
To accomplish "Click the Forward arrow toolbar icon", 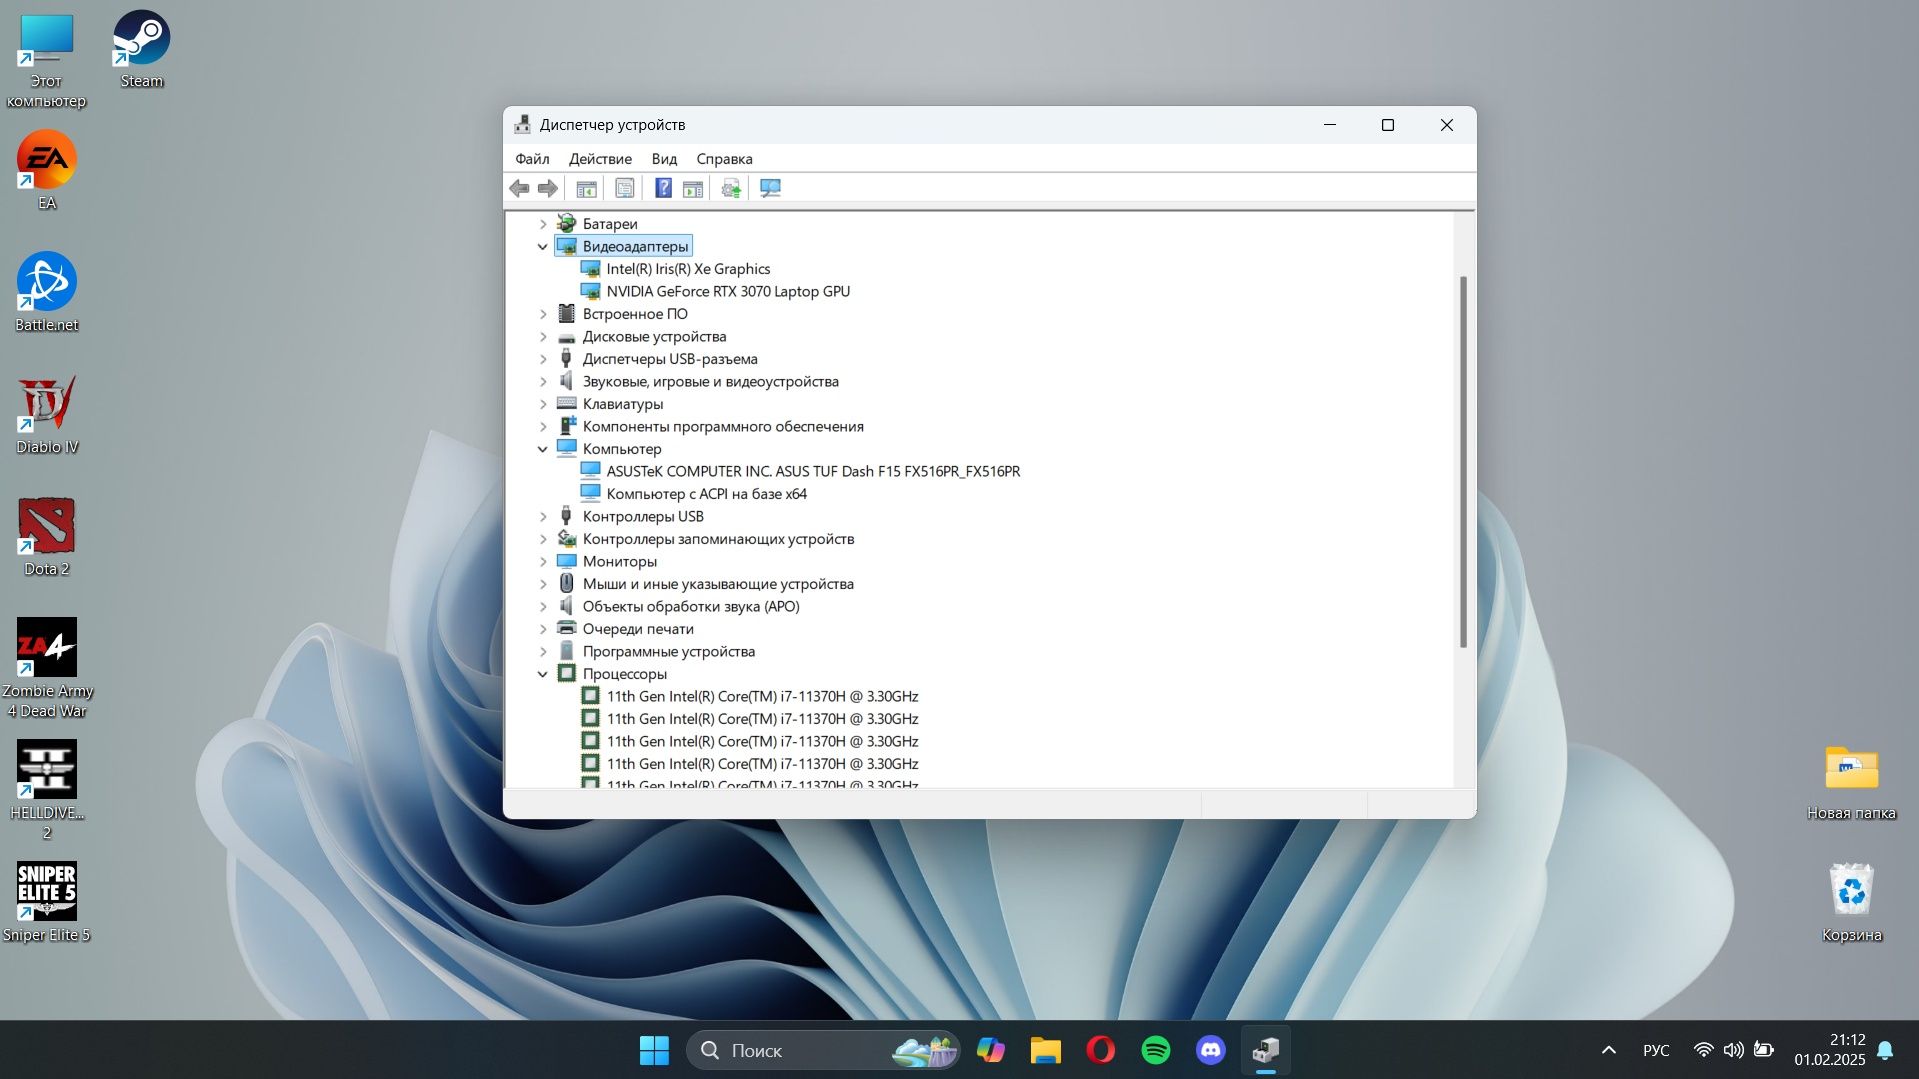I will (x=547, y=188).
